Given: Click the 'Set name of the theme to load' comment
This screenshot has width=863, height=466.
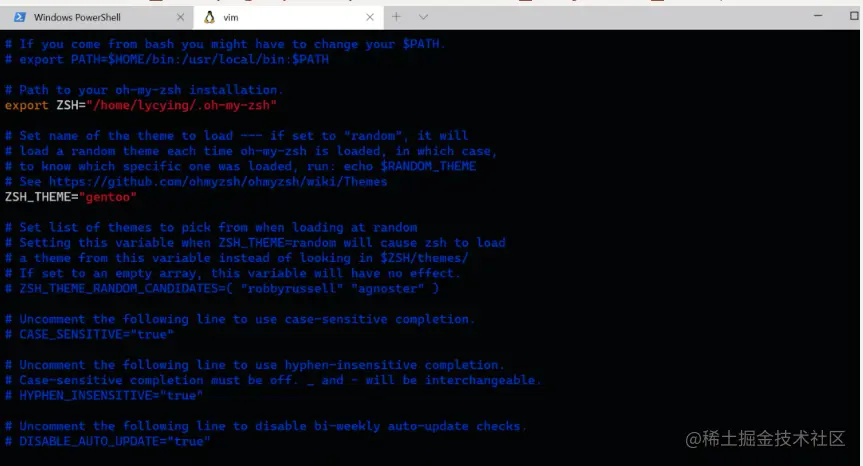Looking at the screenshot, I should 237,136.
